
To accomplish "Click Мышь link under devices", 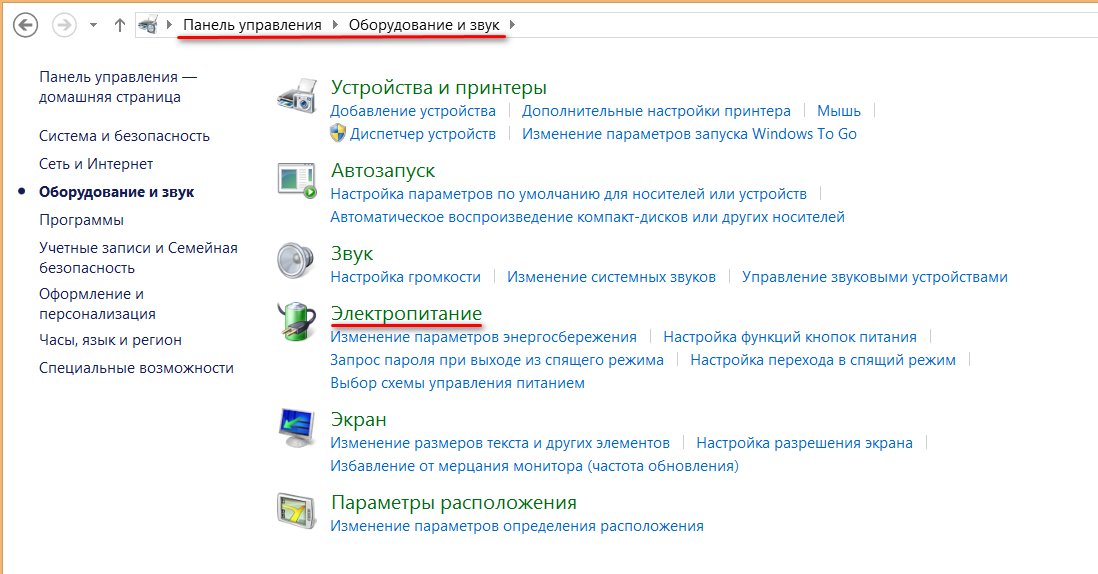I will point(838,111).
